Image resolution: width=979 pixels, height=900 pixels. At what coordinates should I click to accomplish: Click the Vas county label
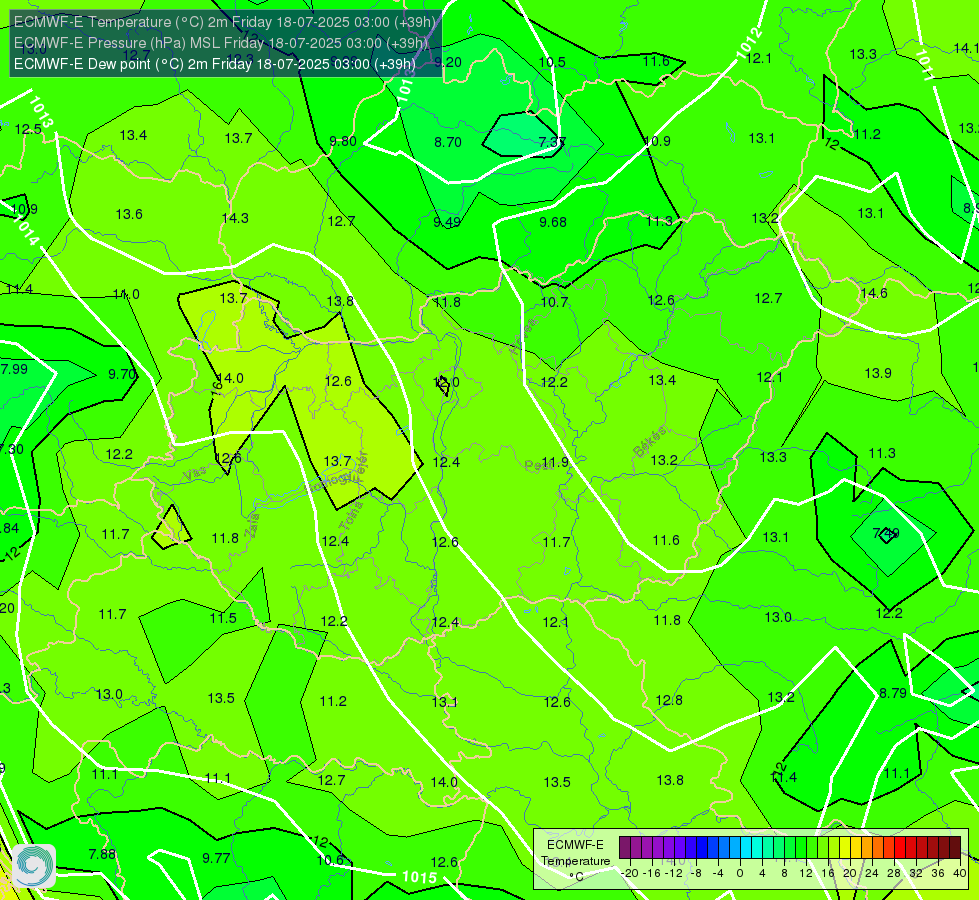[195, 475]
